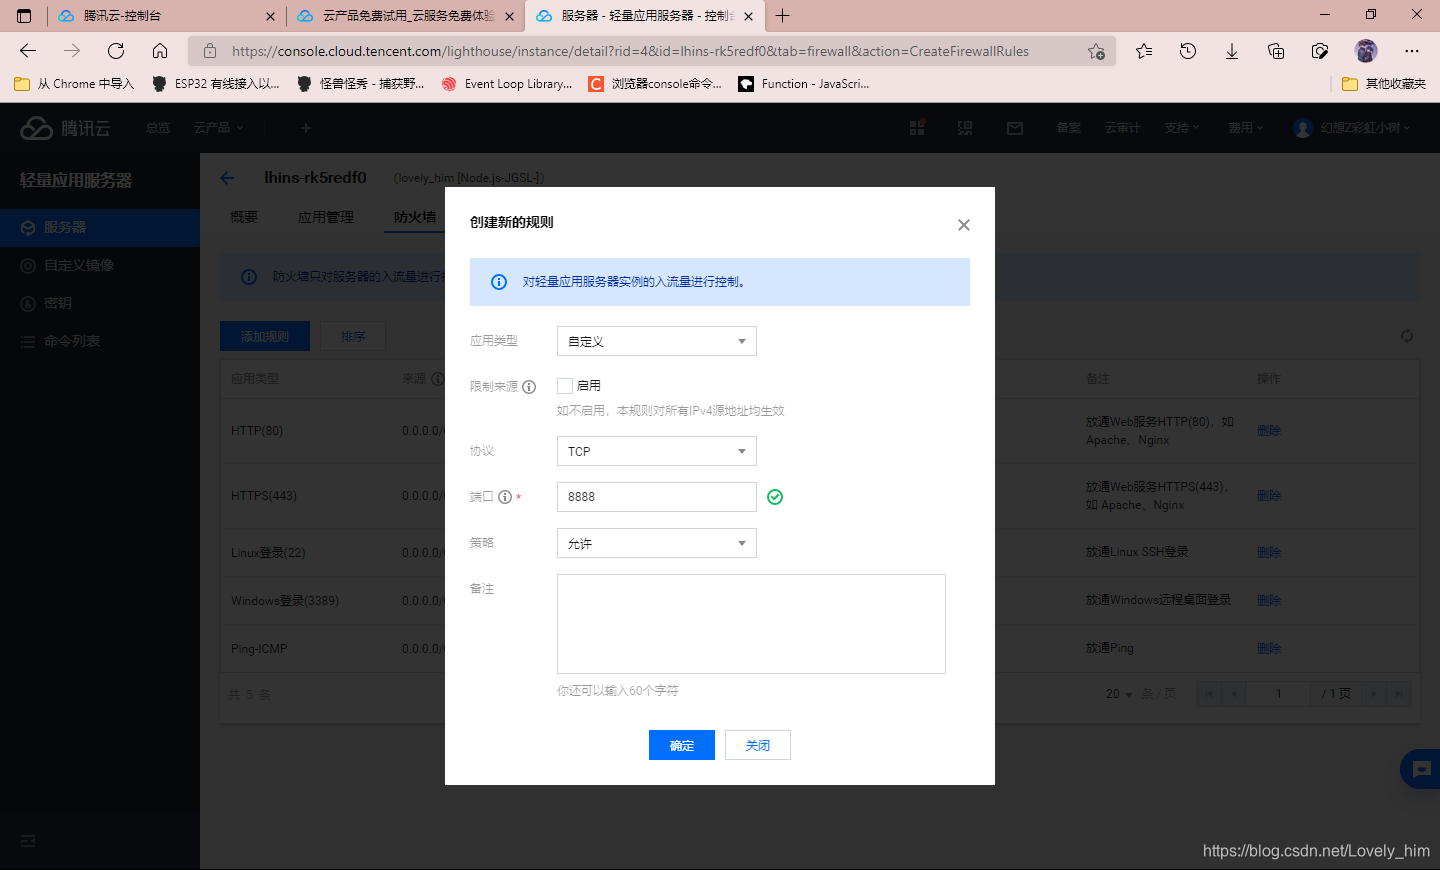
Task: Select 命令列表 in the sidebar
Action: 100,342
